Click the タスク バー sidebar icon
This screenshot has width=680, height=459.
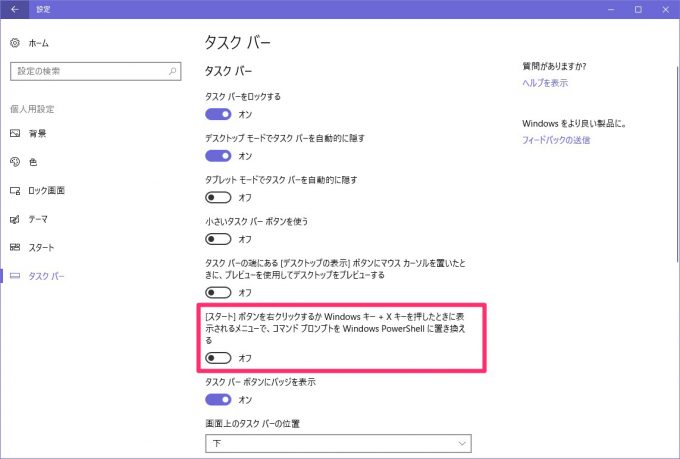click(15, 276)
